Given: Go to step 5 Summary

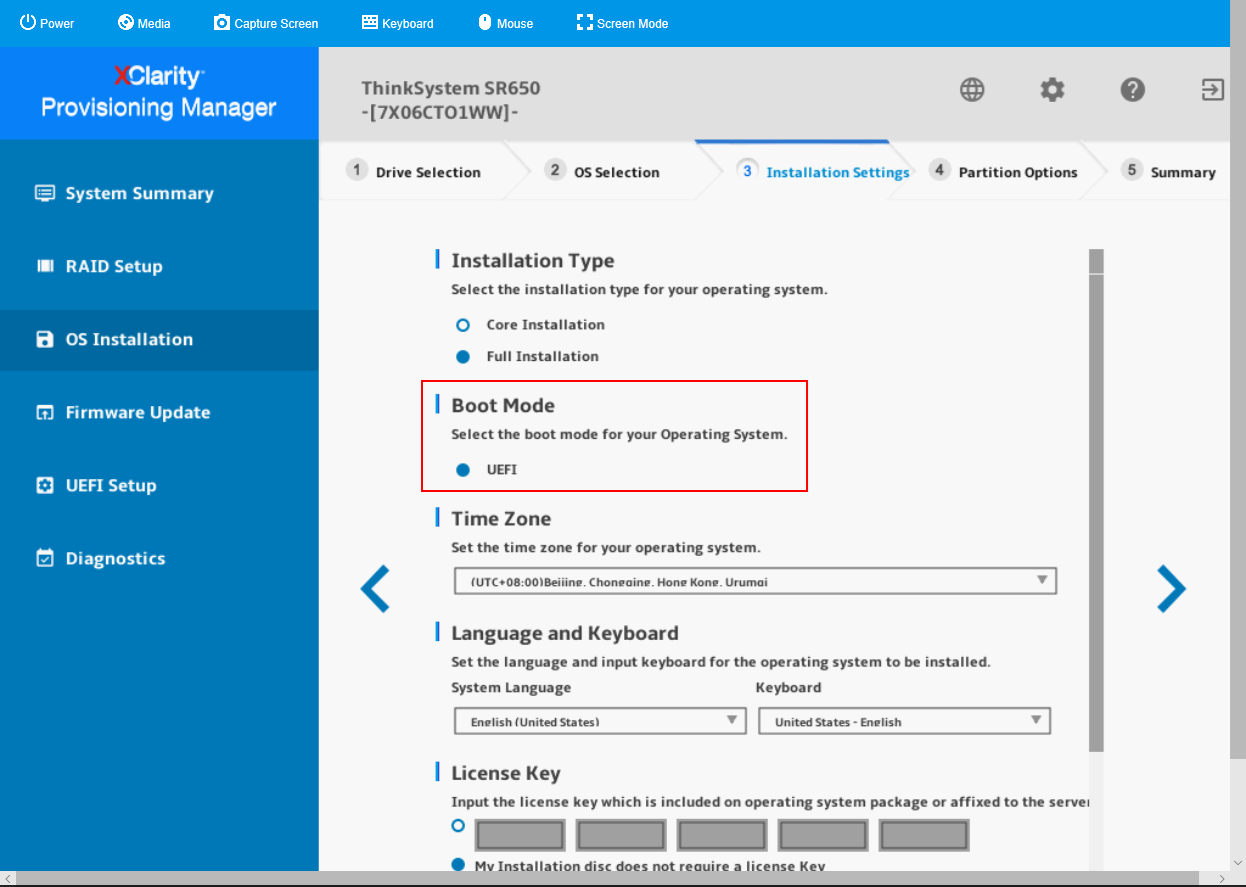Looking at the screenshot, I should (1168, 171).
